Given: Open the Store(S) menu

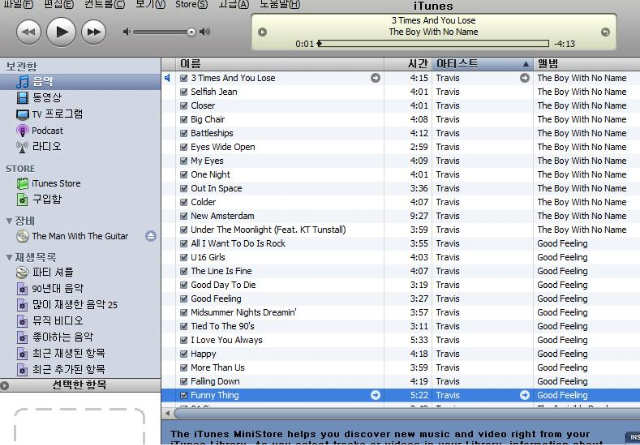Looking at the screenshot, I should coord(191,4).
